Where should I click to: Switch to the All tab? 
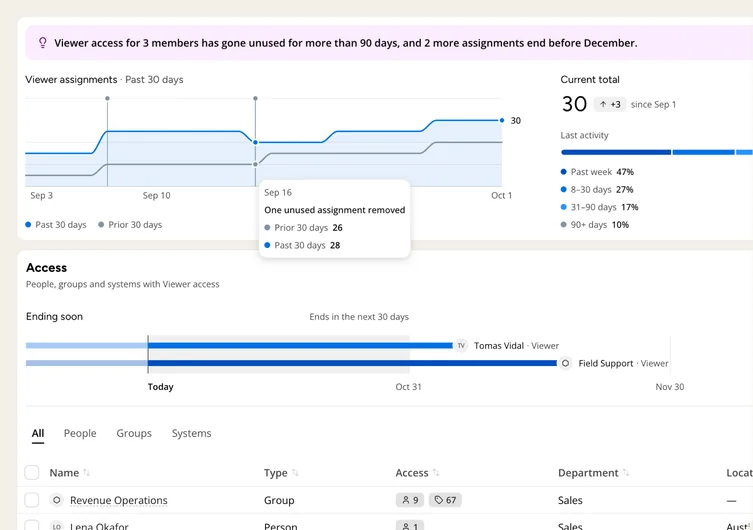38,433
